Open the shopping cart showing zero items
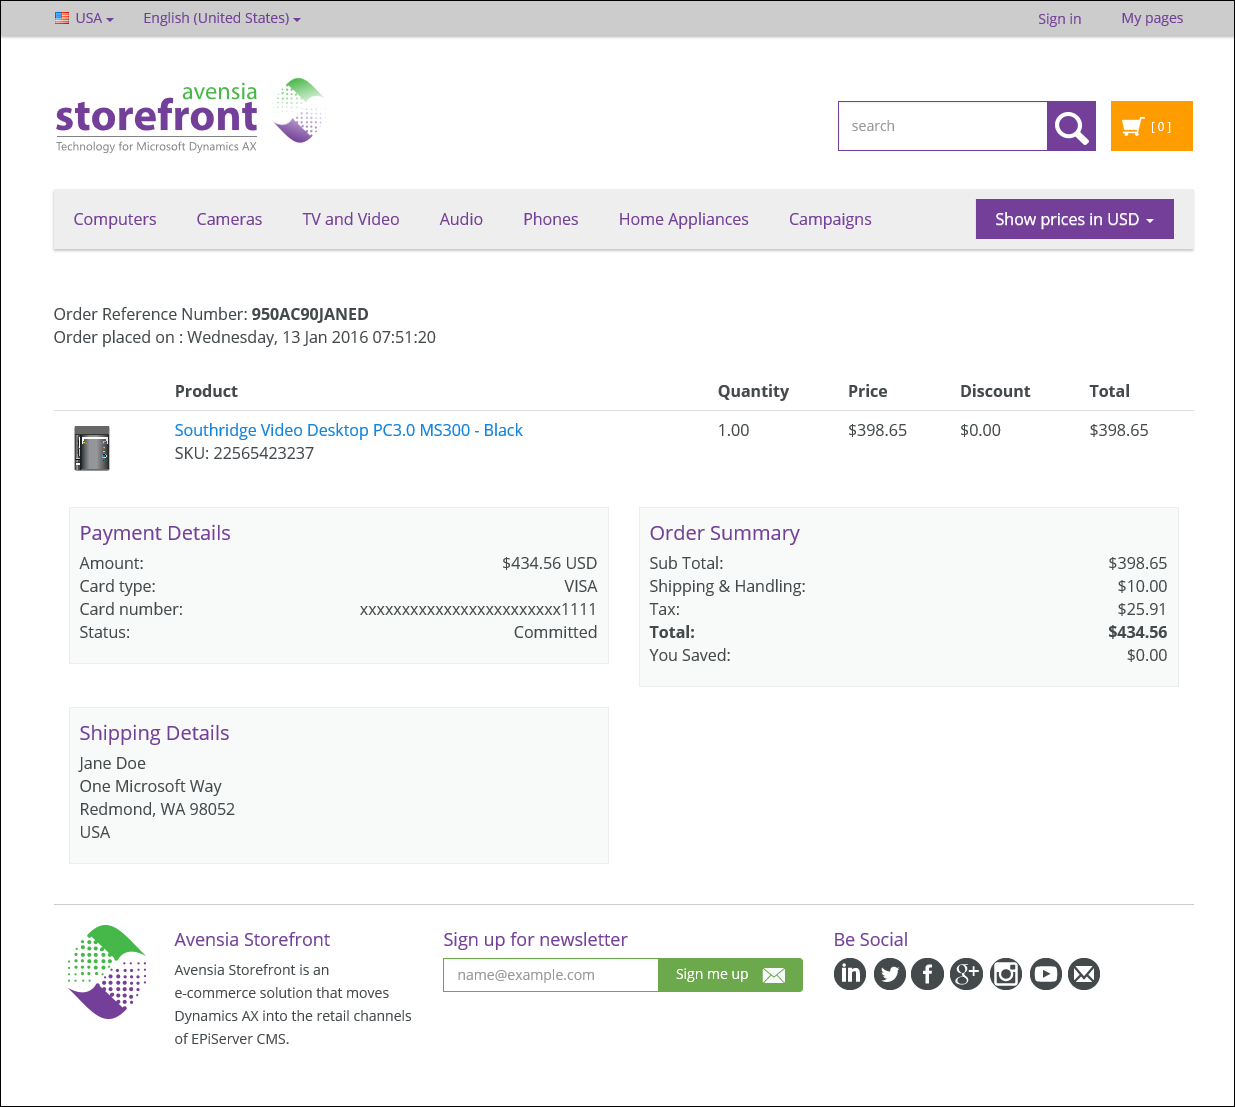Viewport: 1235px width, 1107px height. pyautogui.click(x=1151, y=126)
